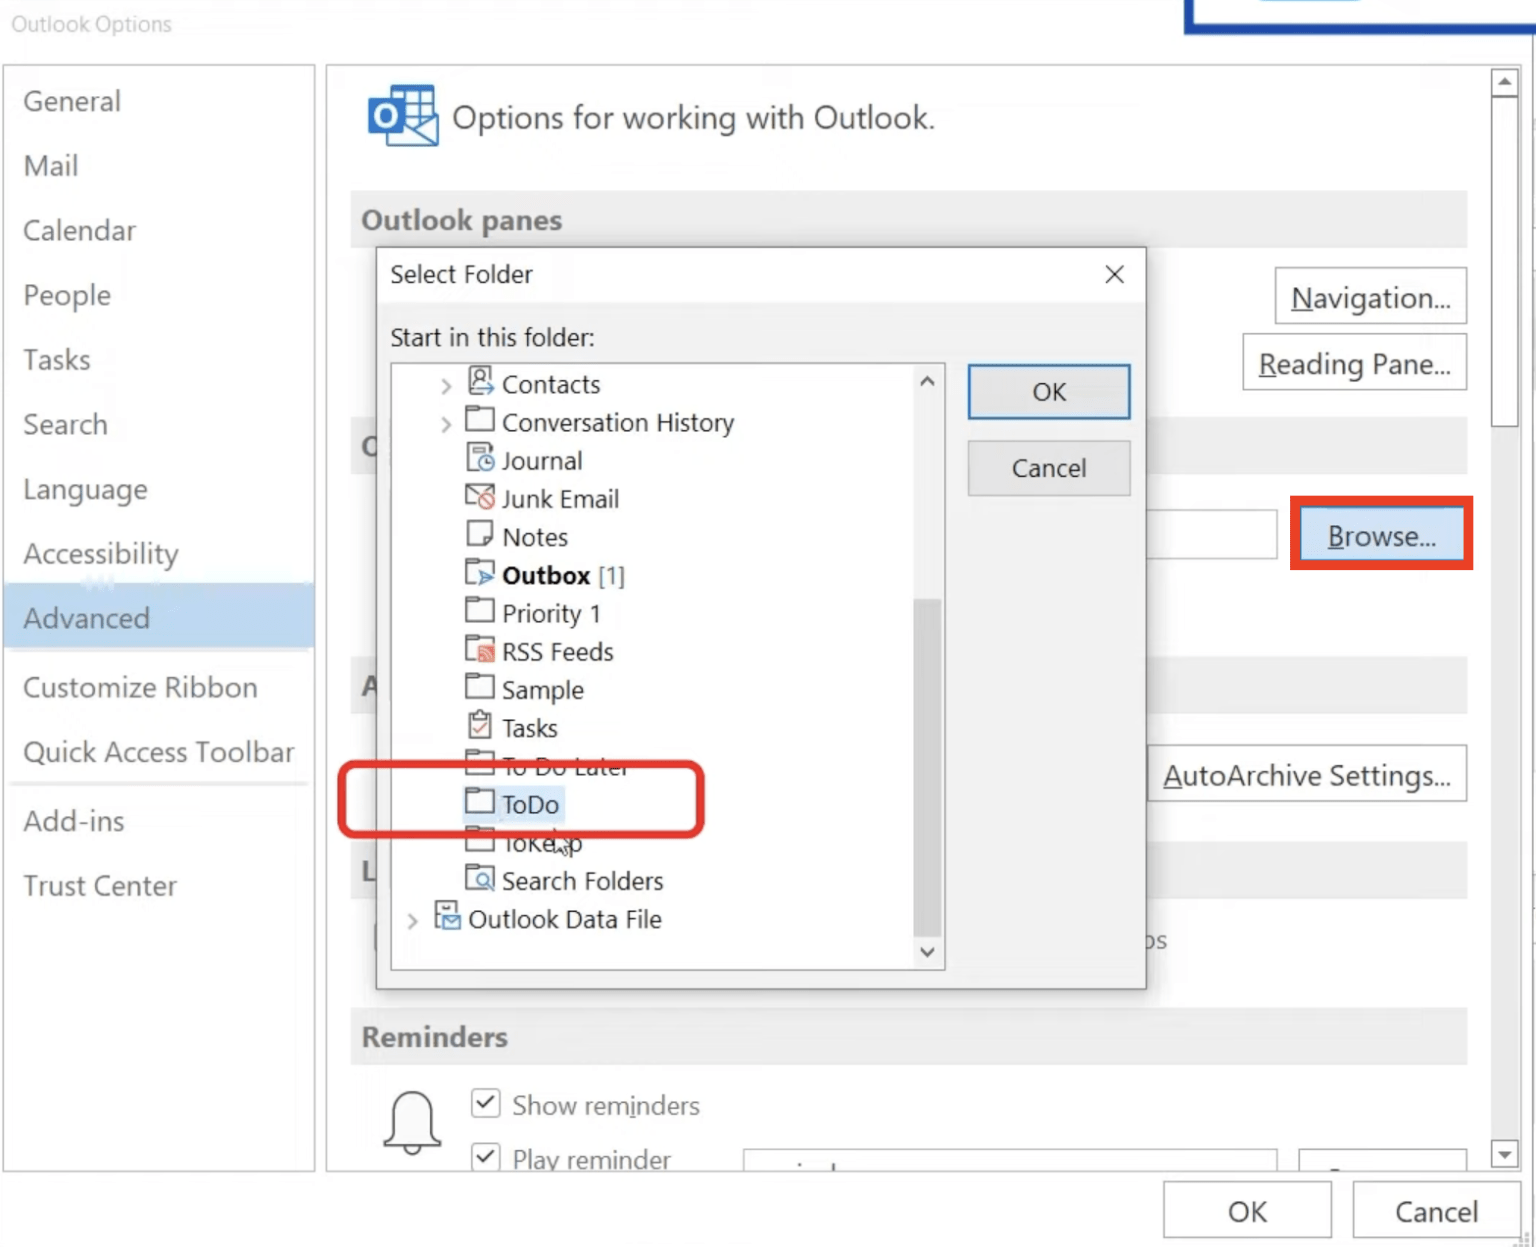The image size is (1536, 1247).
Task: Click the Outlook logo icon in options header
Action: click(x=403, y=115)
